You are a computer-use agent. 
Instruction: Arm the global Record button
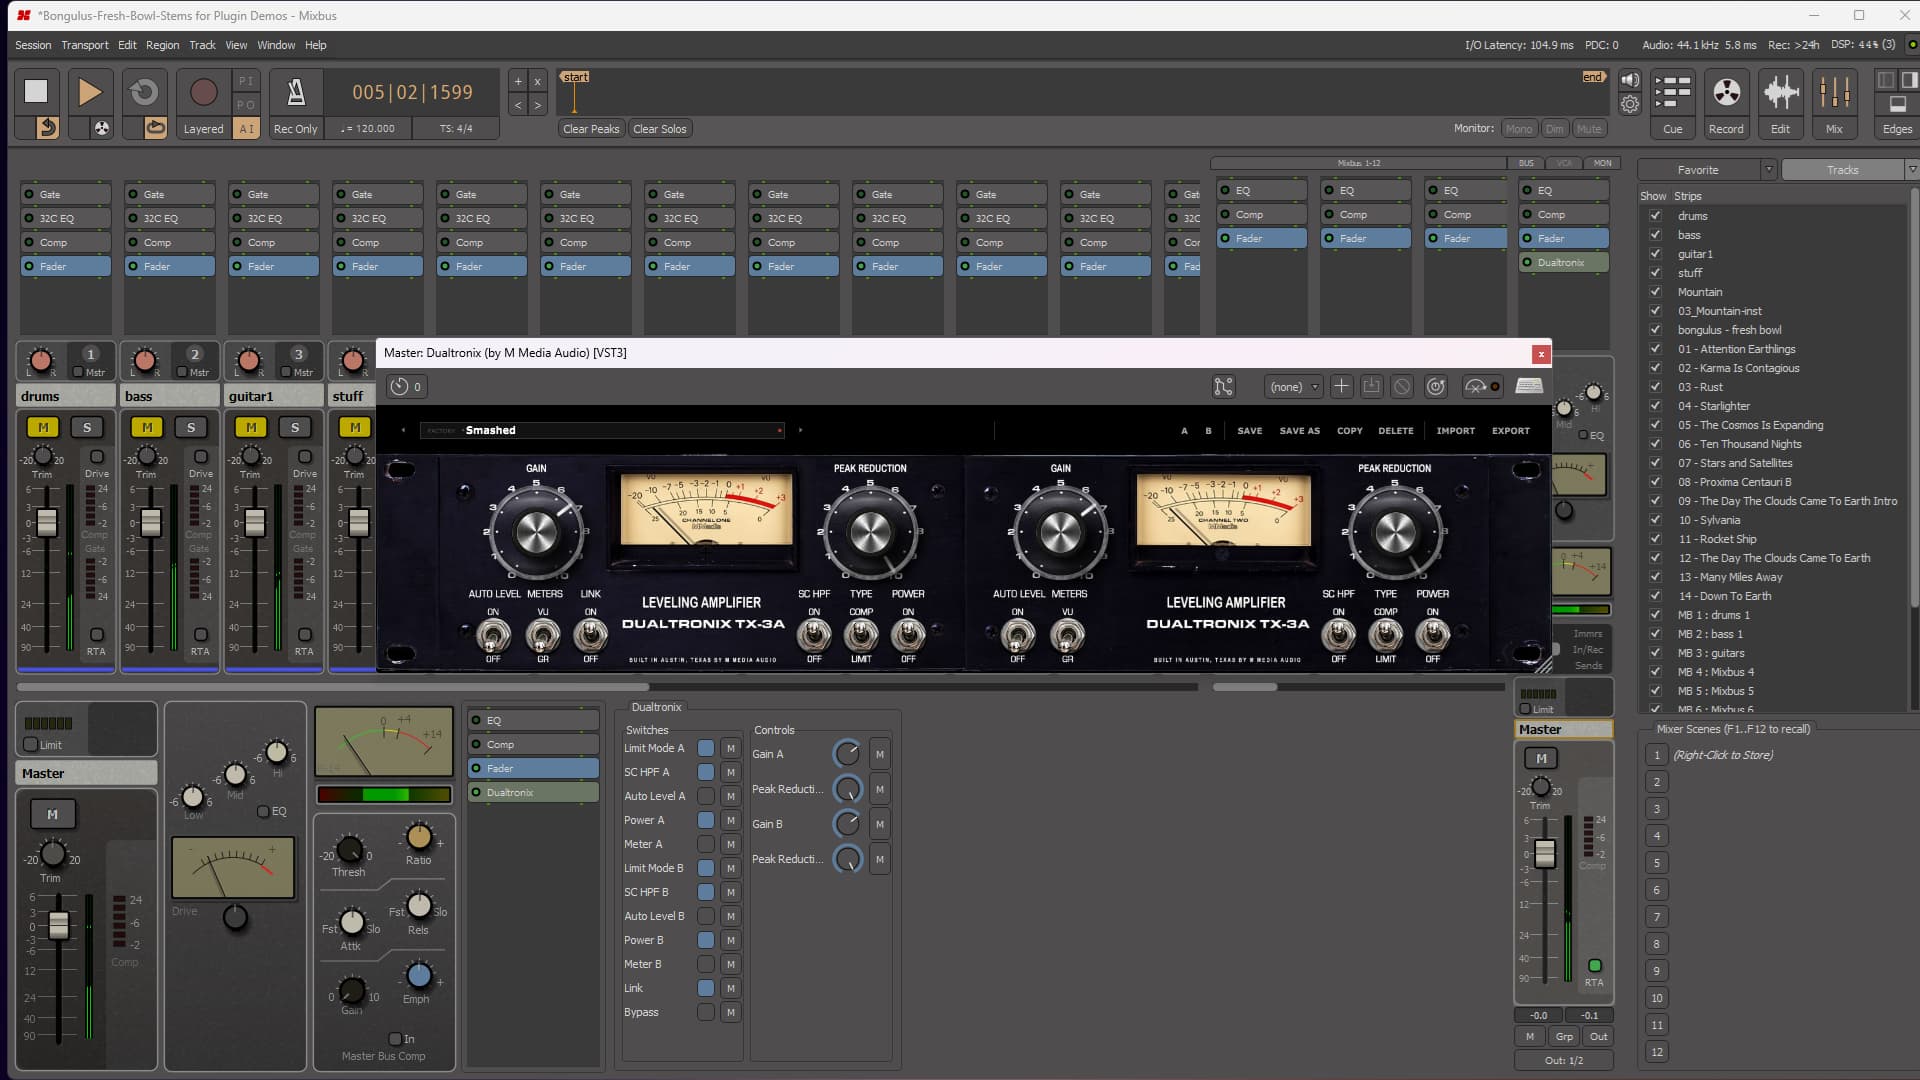pos(203,92)
